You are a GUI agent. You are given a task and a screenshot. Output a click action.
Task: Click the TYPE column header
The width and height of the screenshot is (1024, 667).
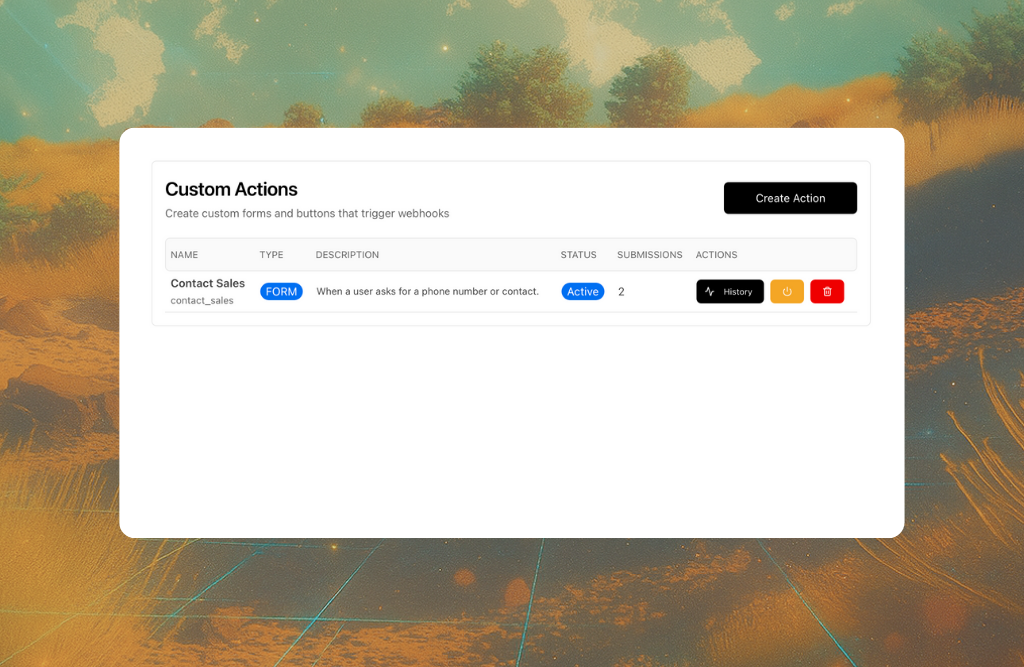[271, 255]
